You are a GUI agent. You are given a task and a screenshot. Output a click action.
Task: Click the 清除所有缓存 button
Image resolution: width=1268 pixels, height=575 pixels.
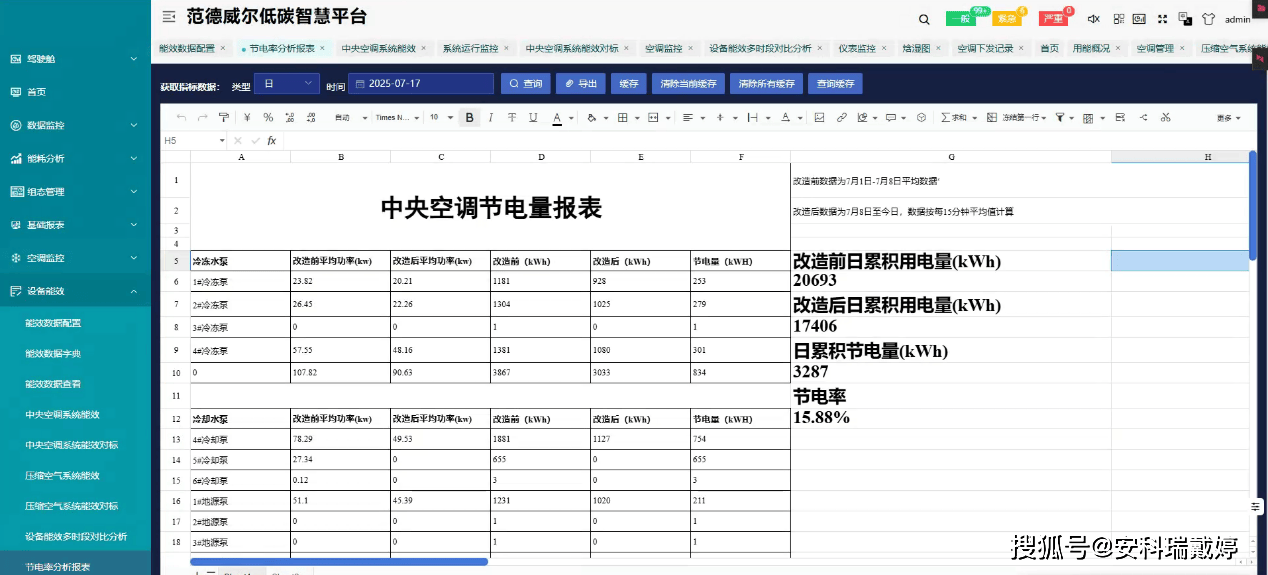coord(767,84)
